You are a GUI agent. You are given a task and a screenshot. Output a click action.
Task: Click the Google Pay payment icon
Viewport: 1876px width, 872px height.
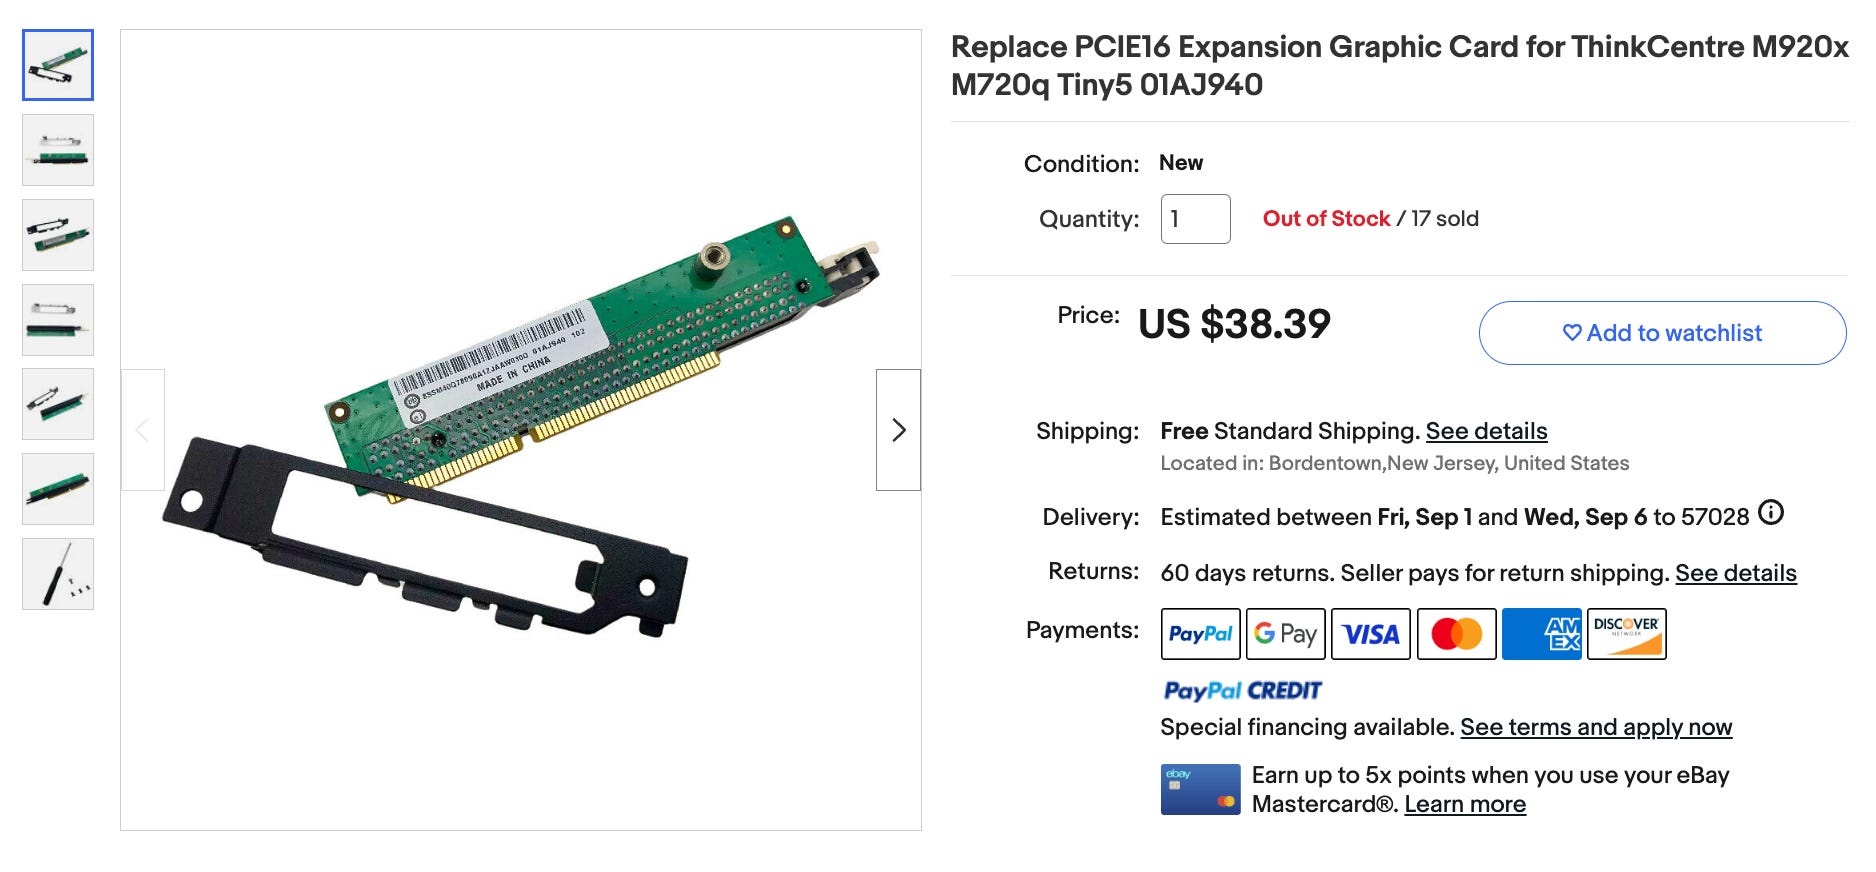pos(1285,634)
